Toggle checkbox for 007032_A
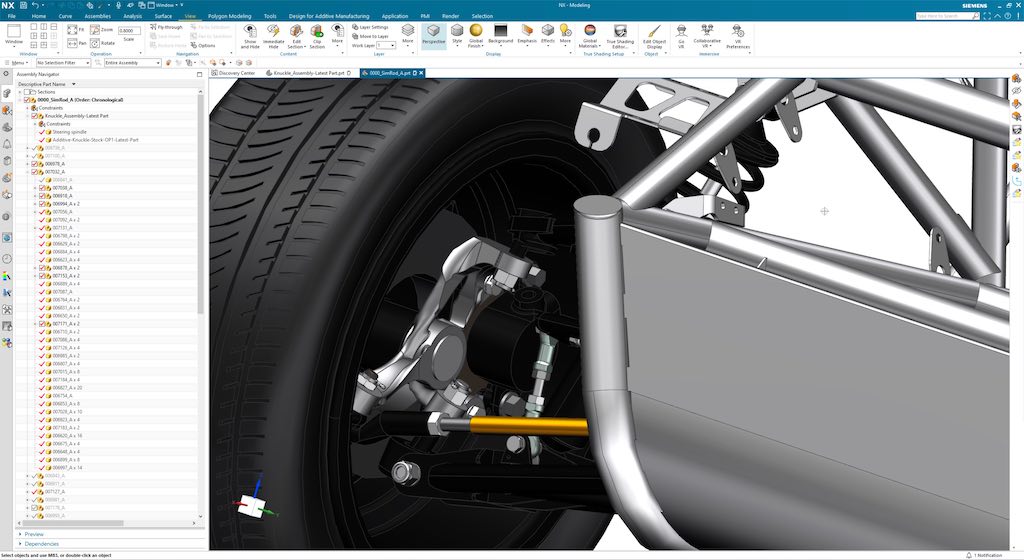 point(35,172)
